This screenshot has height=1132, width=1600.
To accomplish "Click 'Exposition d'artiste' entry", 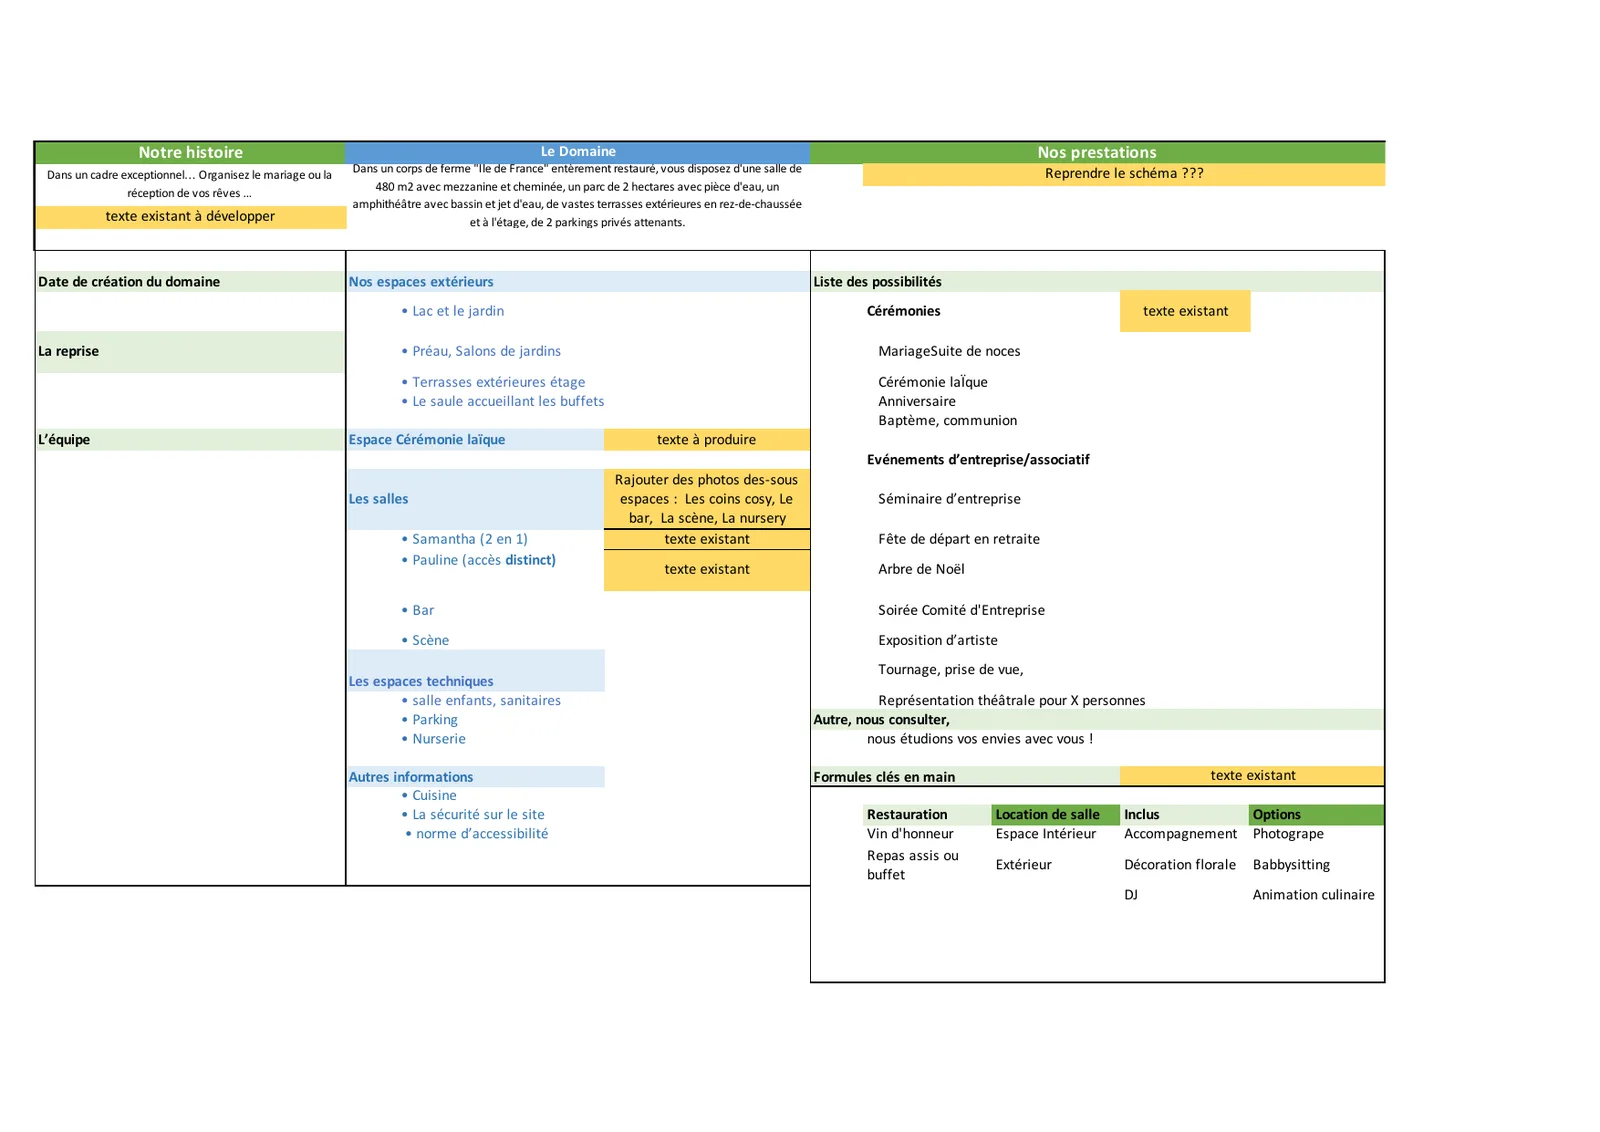I will (938, 640).
